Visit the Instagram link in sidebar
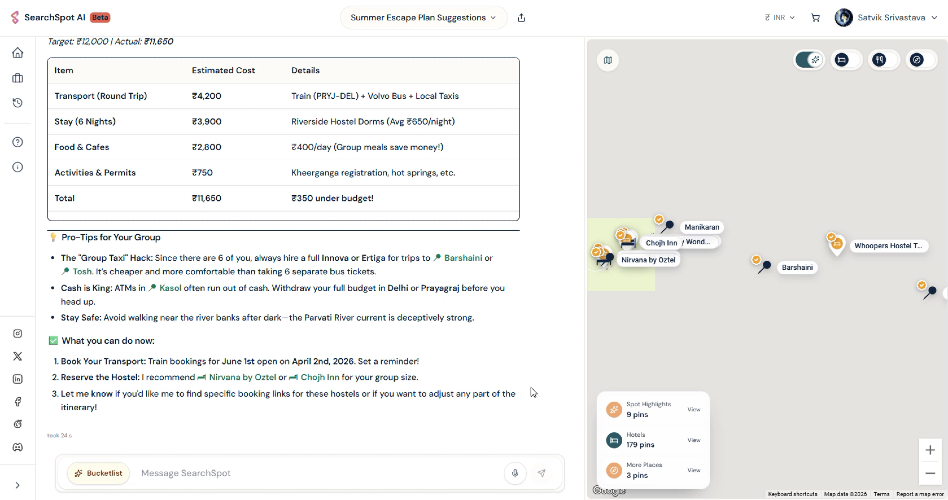948x500 pixels. [18, 334]
